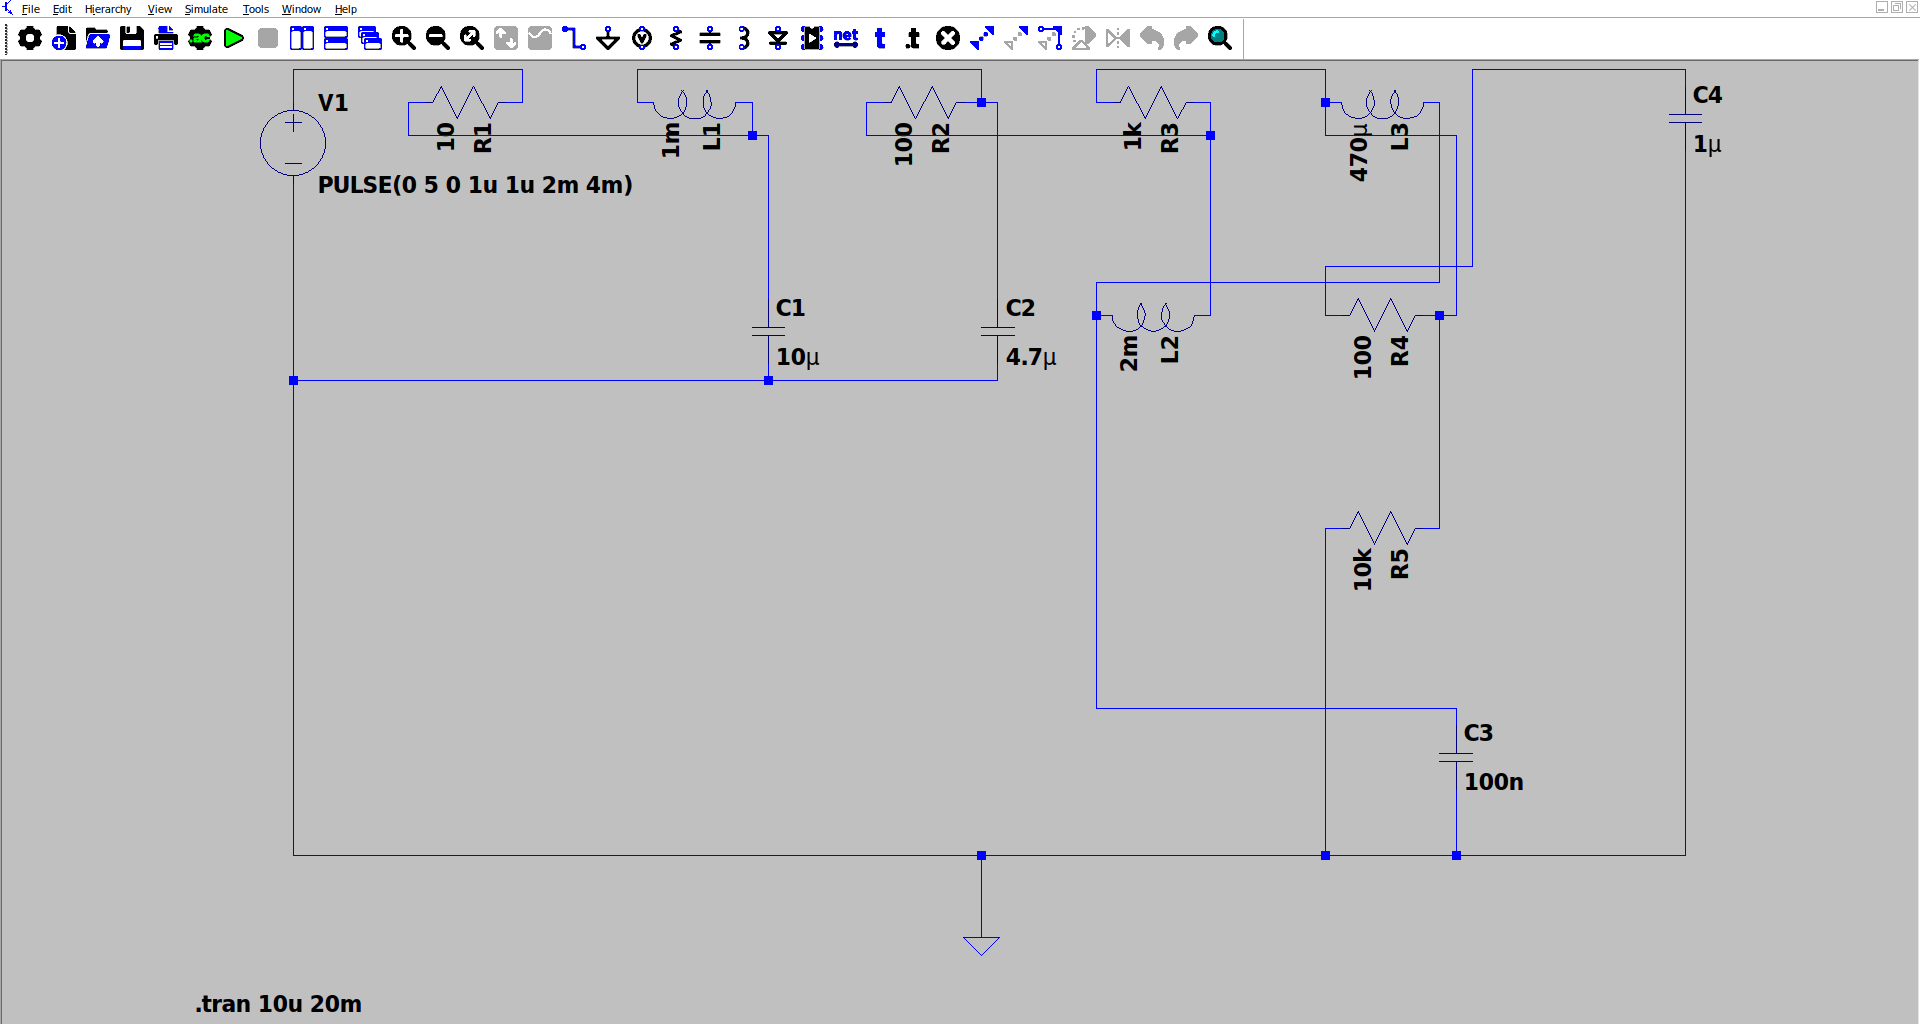Open the File menu
Screen dimensions: 1920x1024
pos(31,9)
